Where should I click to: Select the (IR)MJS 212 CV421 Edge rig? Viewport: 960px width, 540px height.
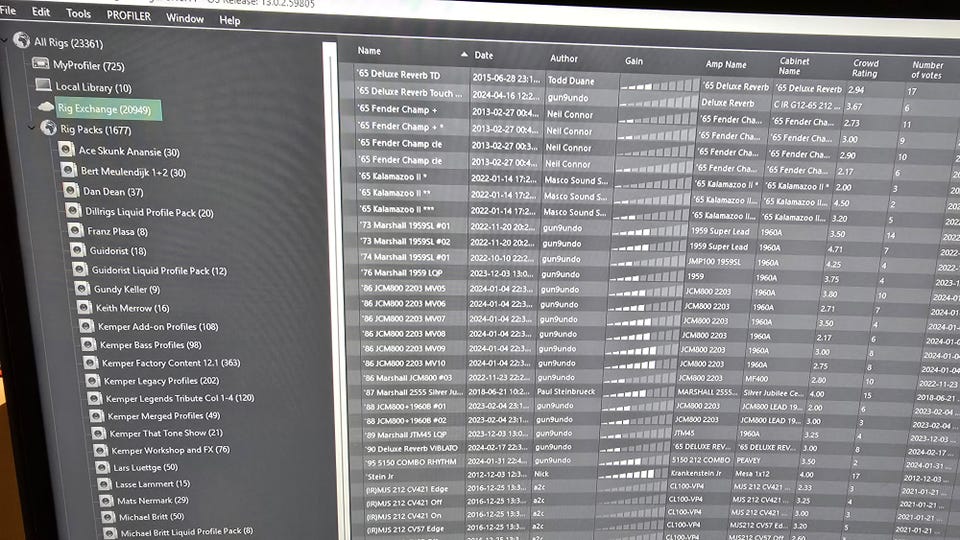point(407,489)
